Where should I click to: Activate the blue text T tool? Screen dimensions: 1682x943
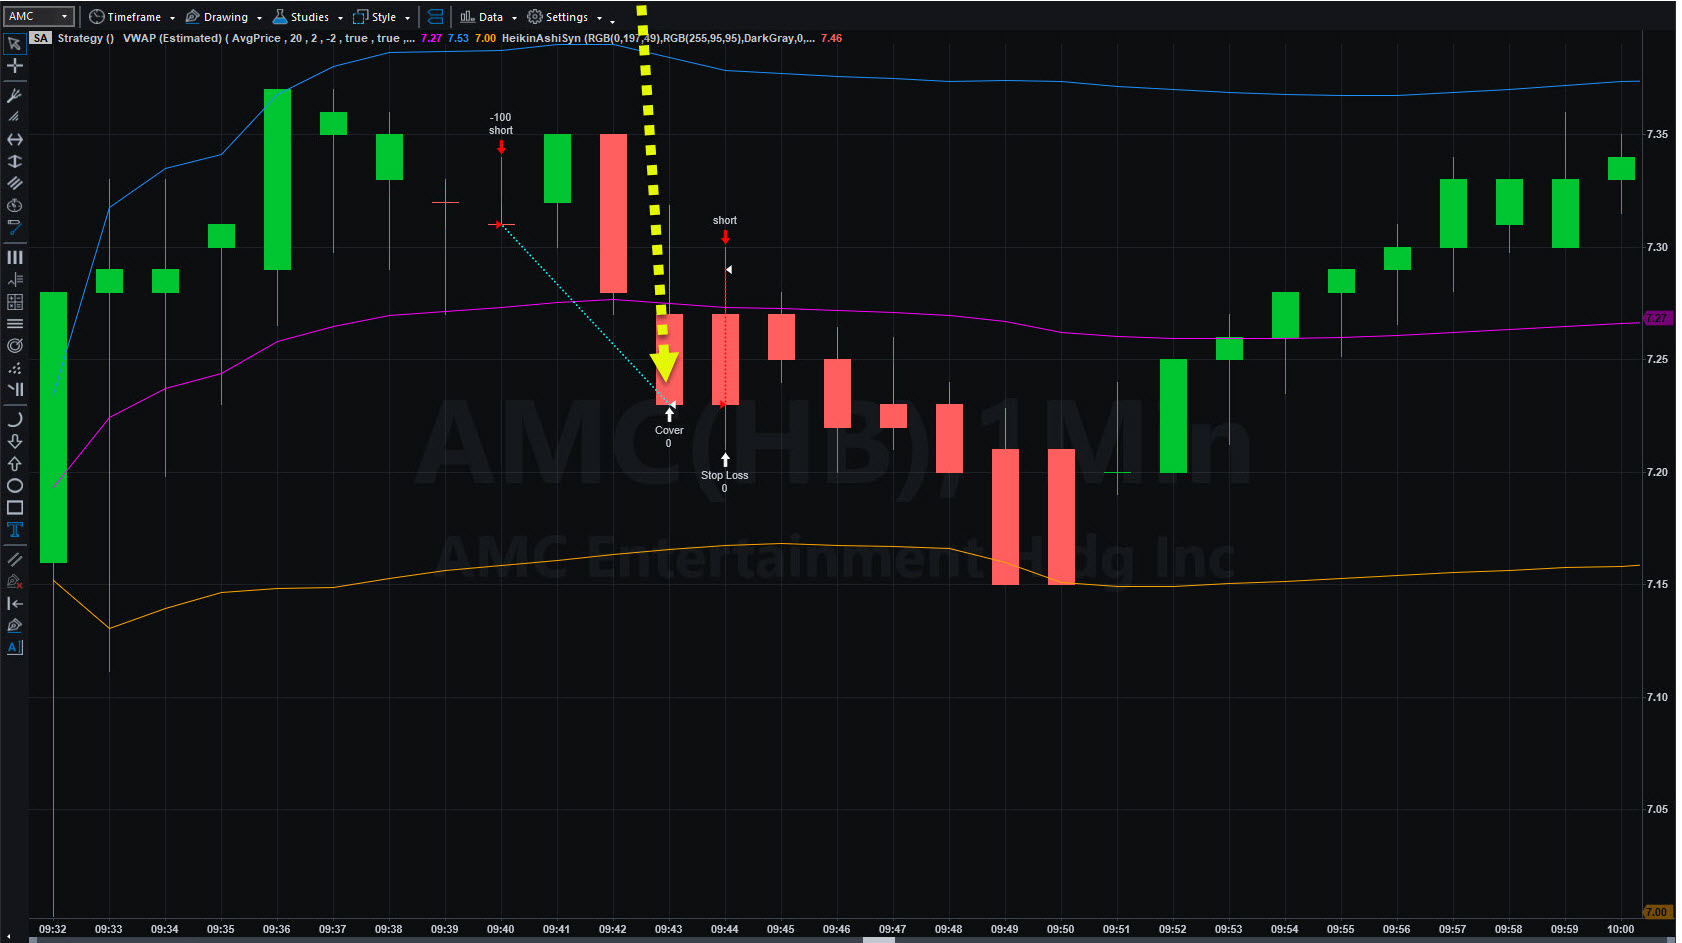click(x=14, y=529)
